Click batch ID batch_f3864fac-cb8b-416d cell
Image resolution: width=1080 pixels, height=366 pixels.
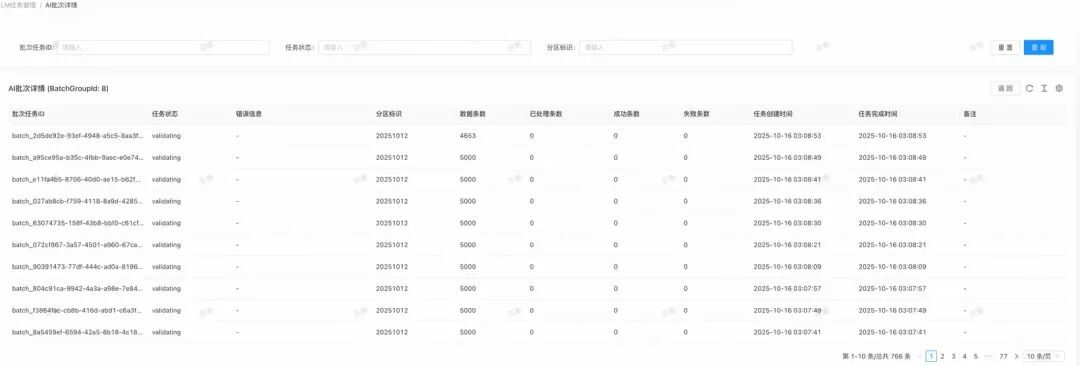77,310
